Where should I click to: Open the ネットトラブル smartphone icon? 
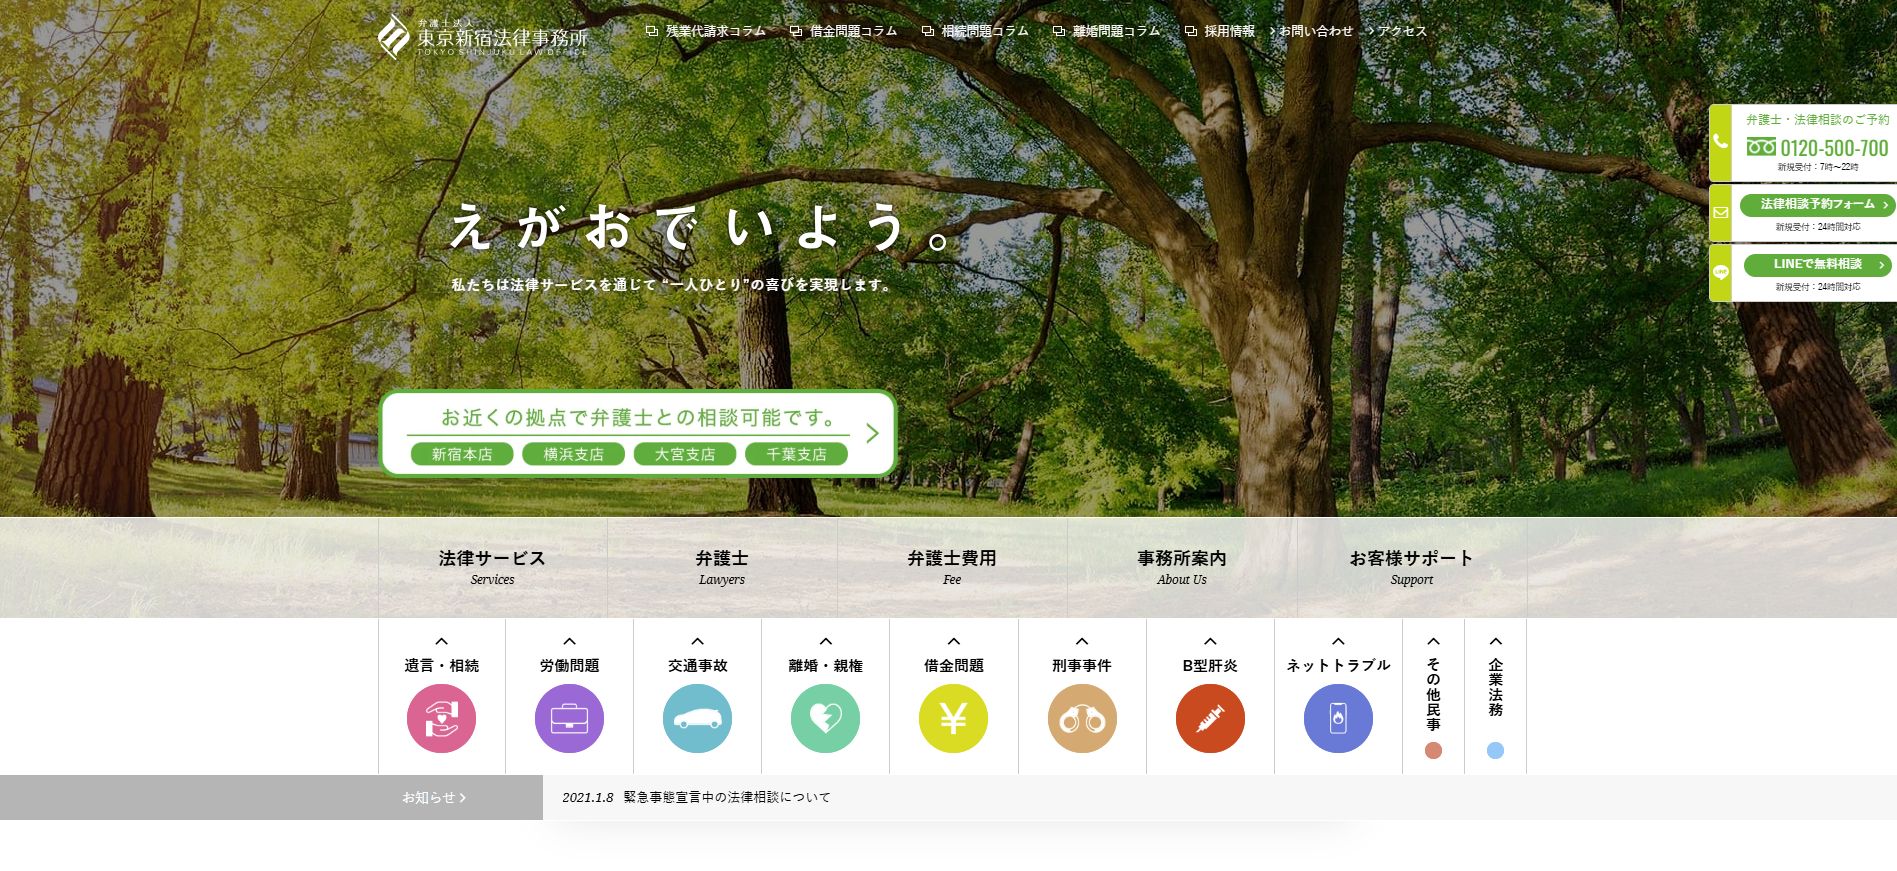click(1338, 718)
